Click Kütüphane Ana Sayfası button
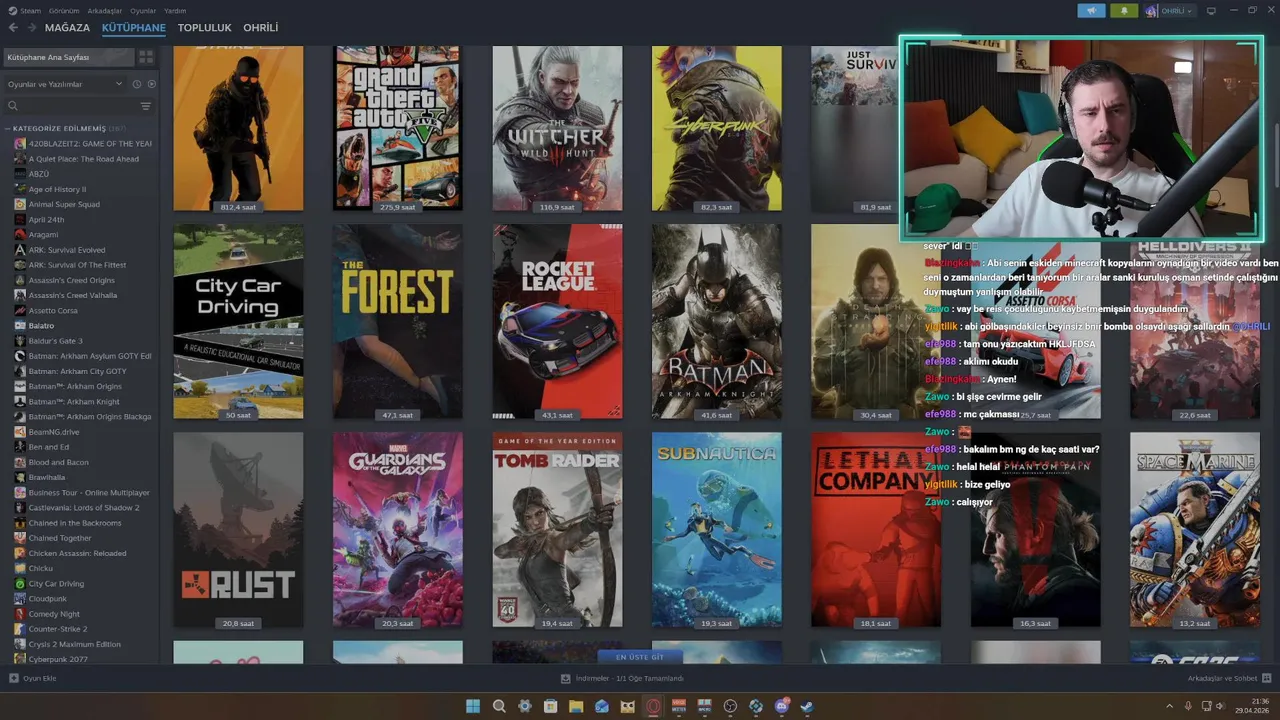 click(x=67, y=57)
